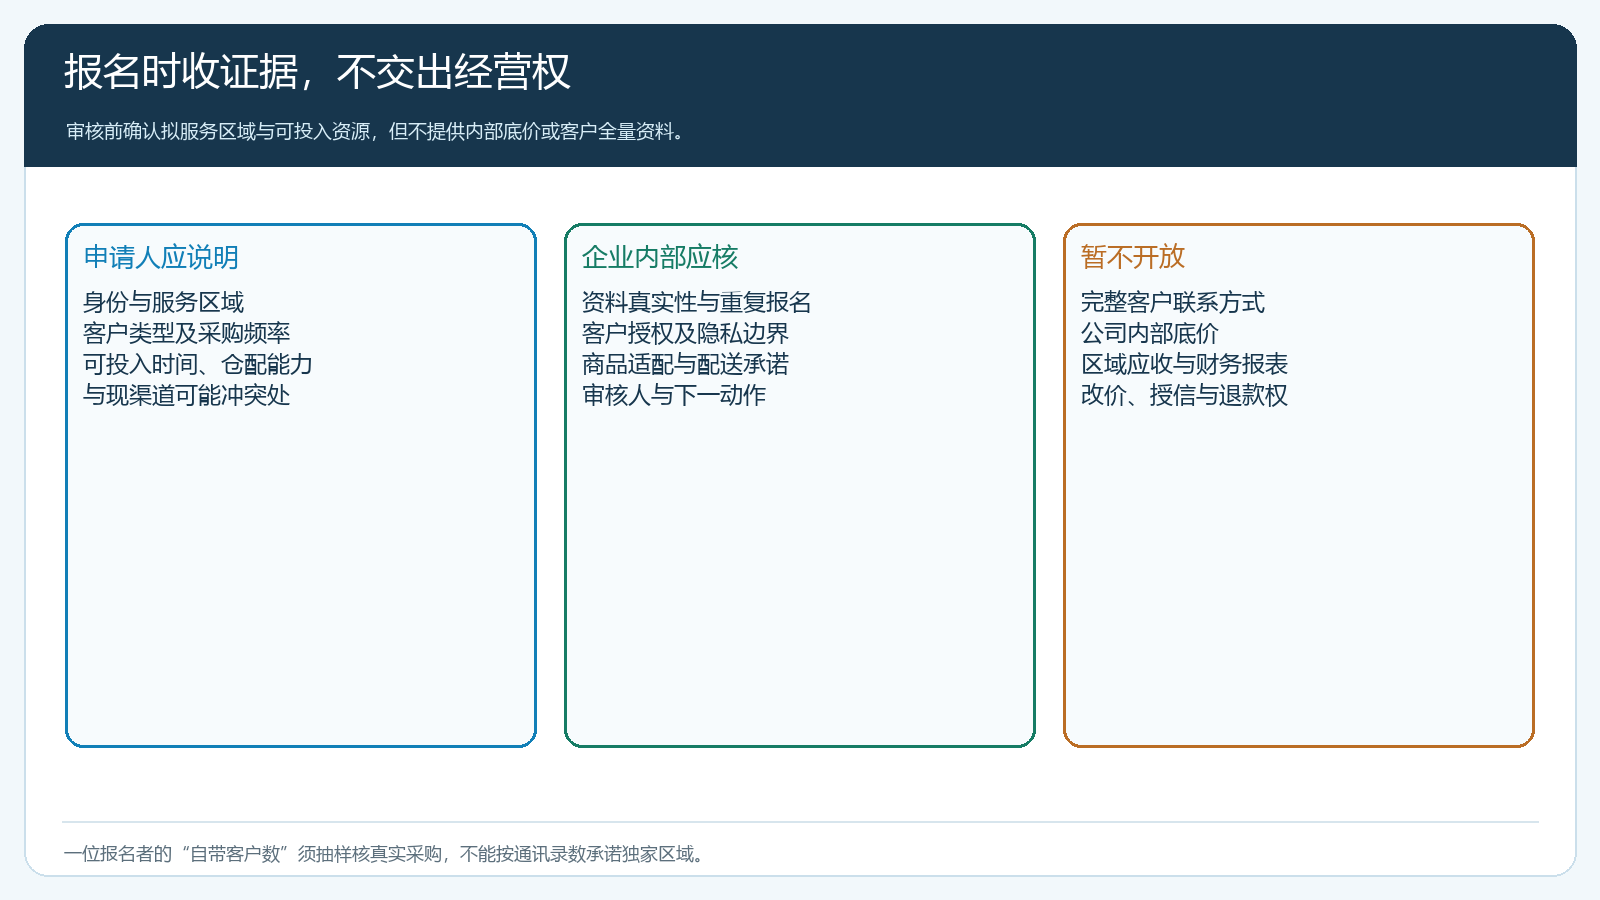Screen dimensions: 1600x900
Task: Click the heading 暂不开放
Action: coord(1133,257)
